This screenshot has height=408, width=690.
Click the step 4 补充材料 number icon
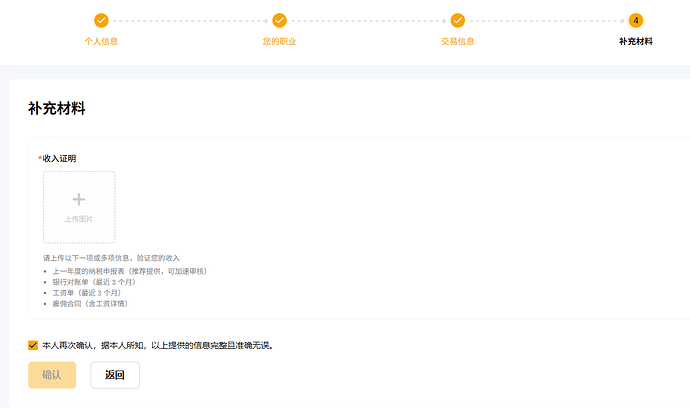636,20
